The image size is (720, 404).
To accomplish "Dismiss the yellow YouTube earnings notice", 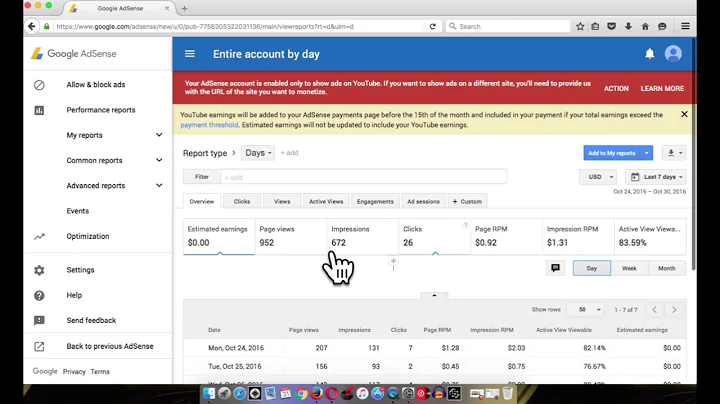I will (684, 114).
